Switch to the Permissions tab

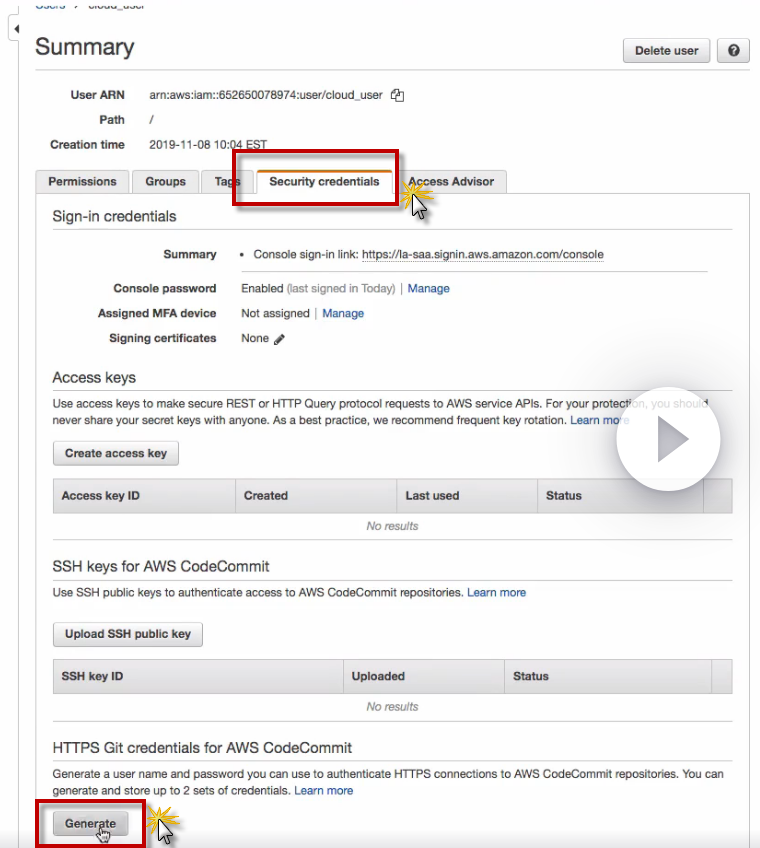tap(82, 182)
